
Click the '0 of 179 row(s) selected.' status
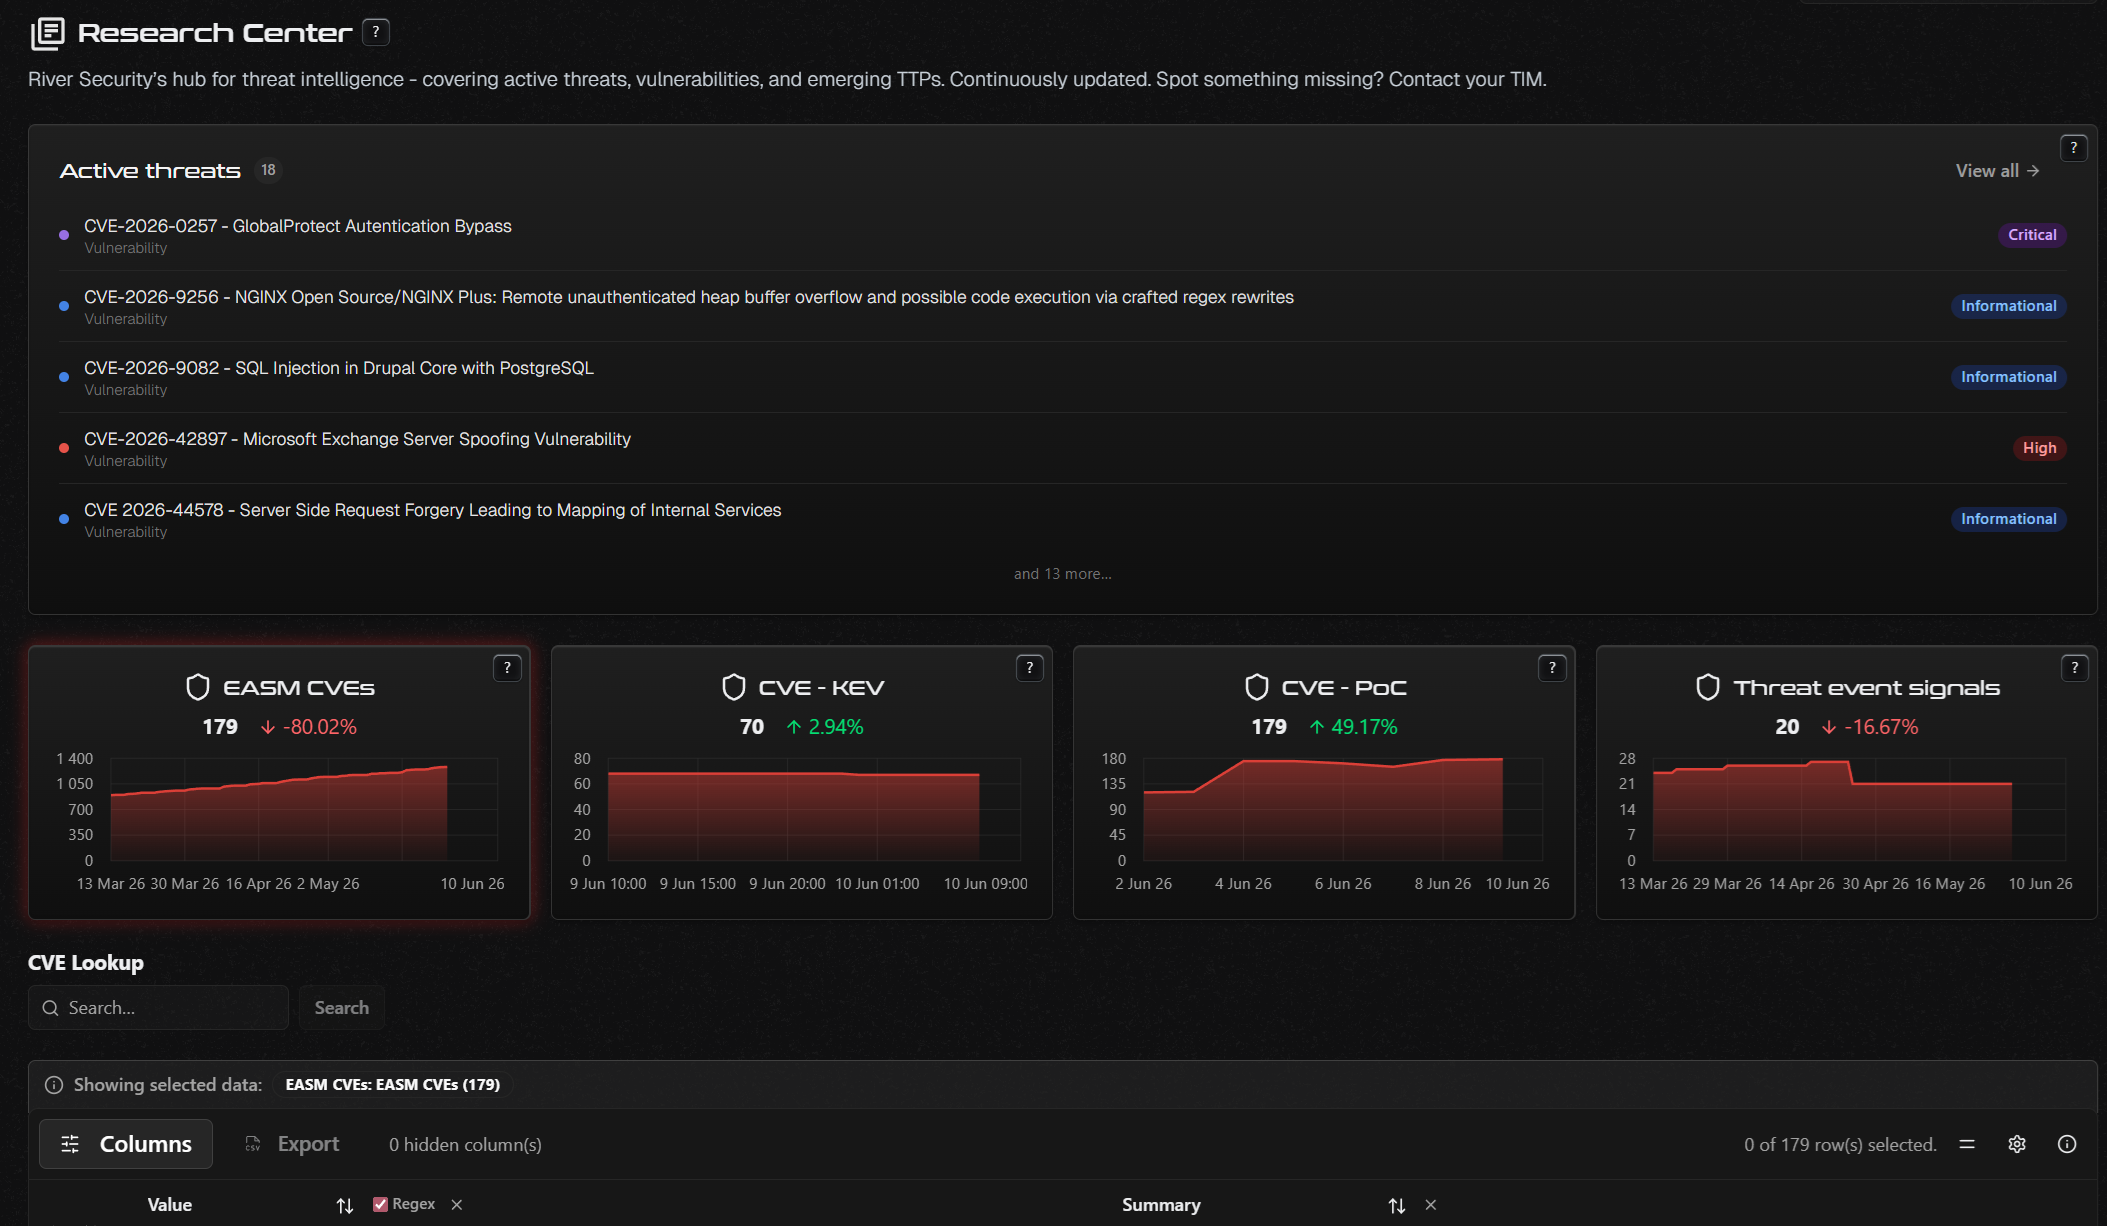1840,1145
